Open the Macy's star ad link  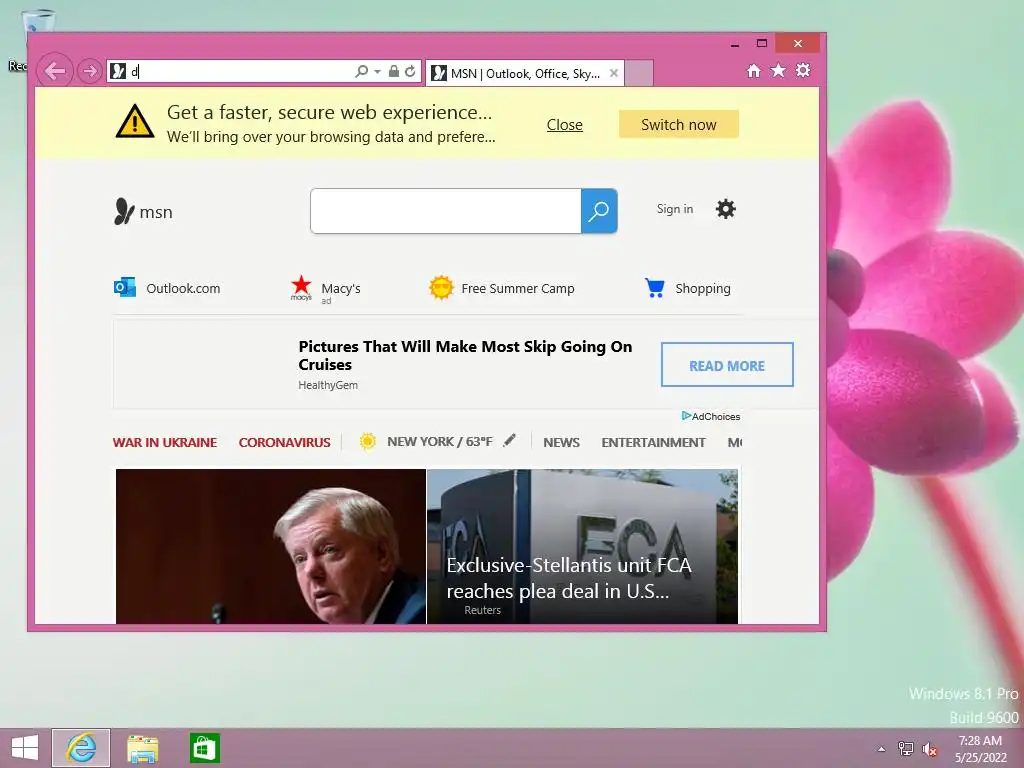tap(326, 289)
